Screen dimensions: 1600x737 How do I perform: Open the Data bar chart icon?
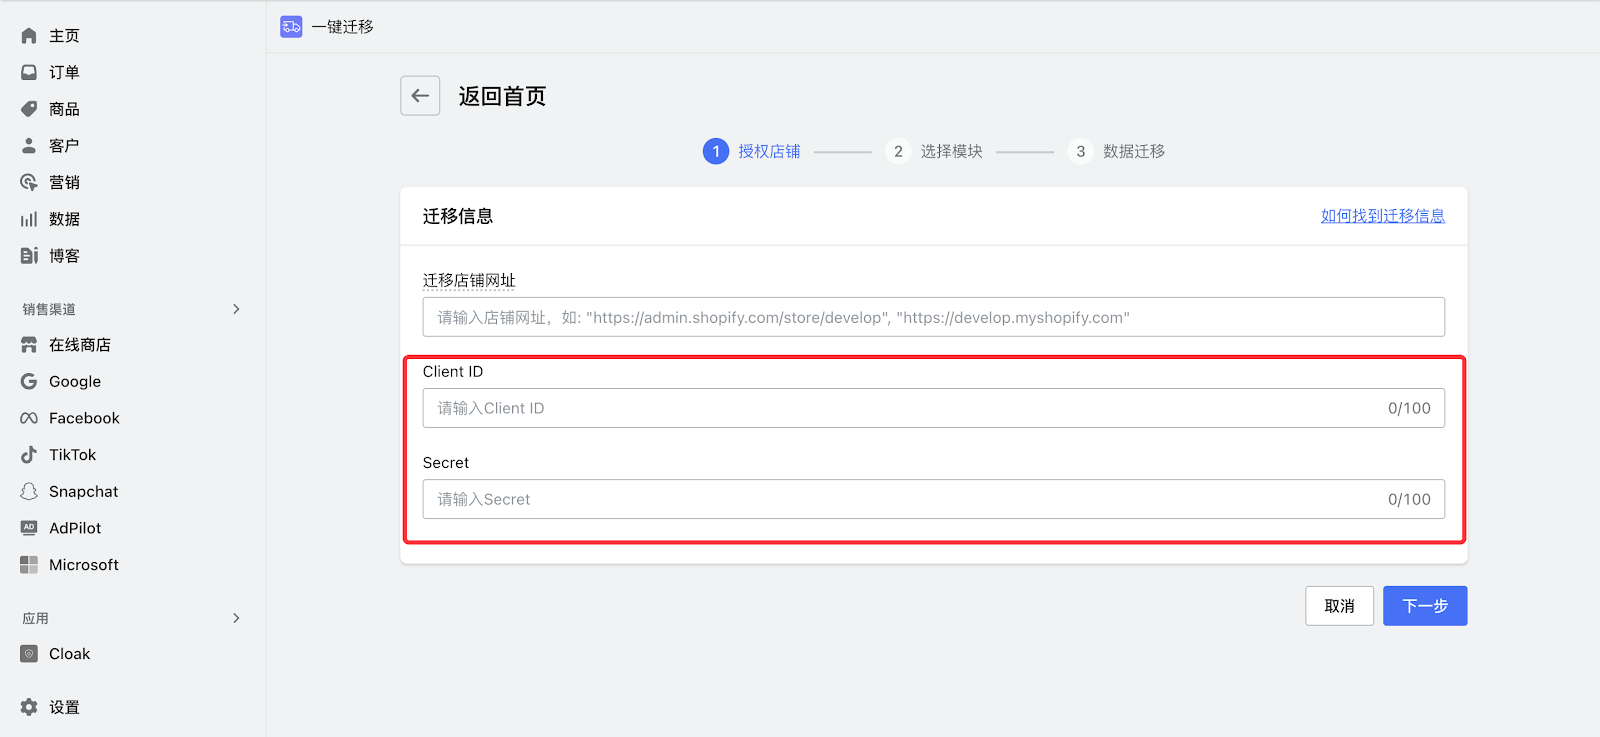click(x=29, y=219)
